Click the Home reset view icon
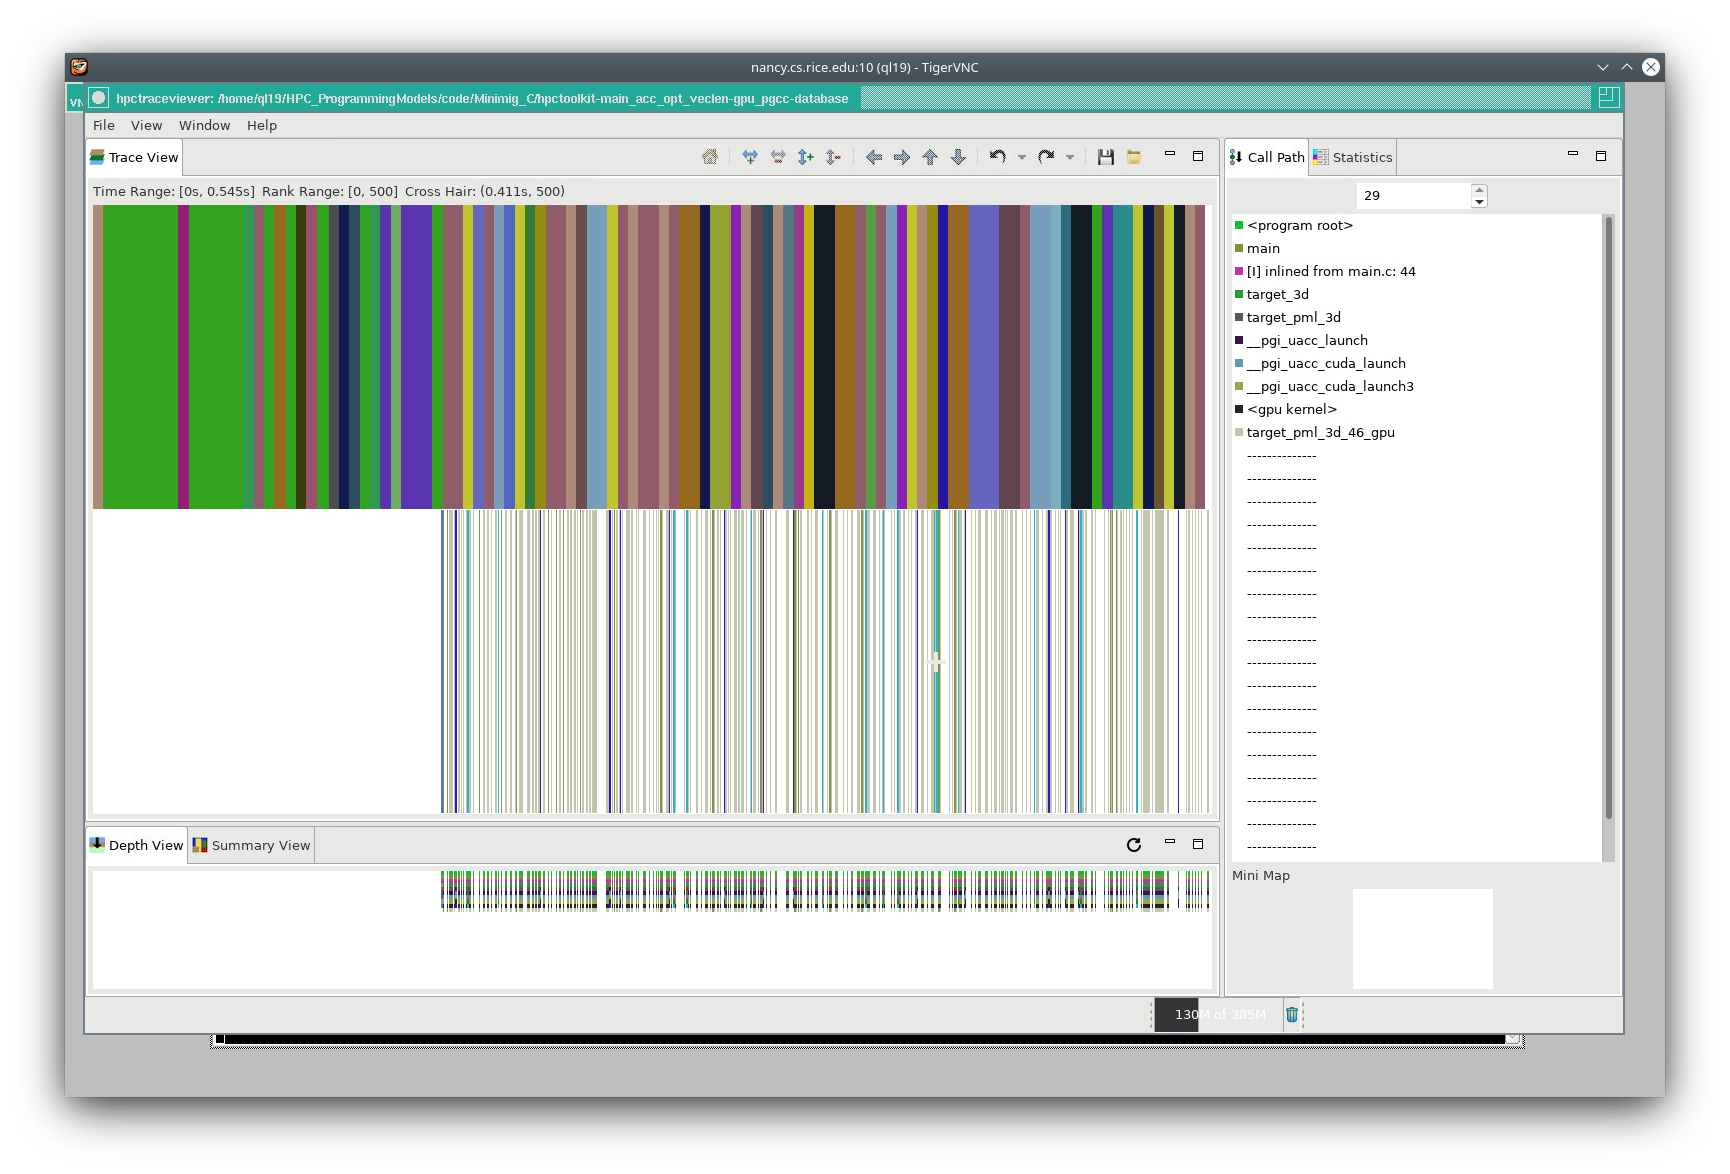Screen dimensions: 1730x1174 pos(710,157)
